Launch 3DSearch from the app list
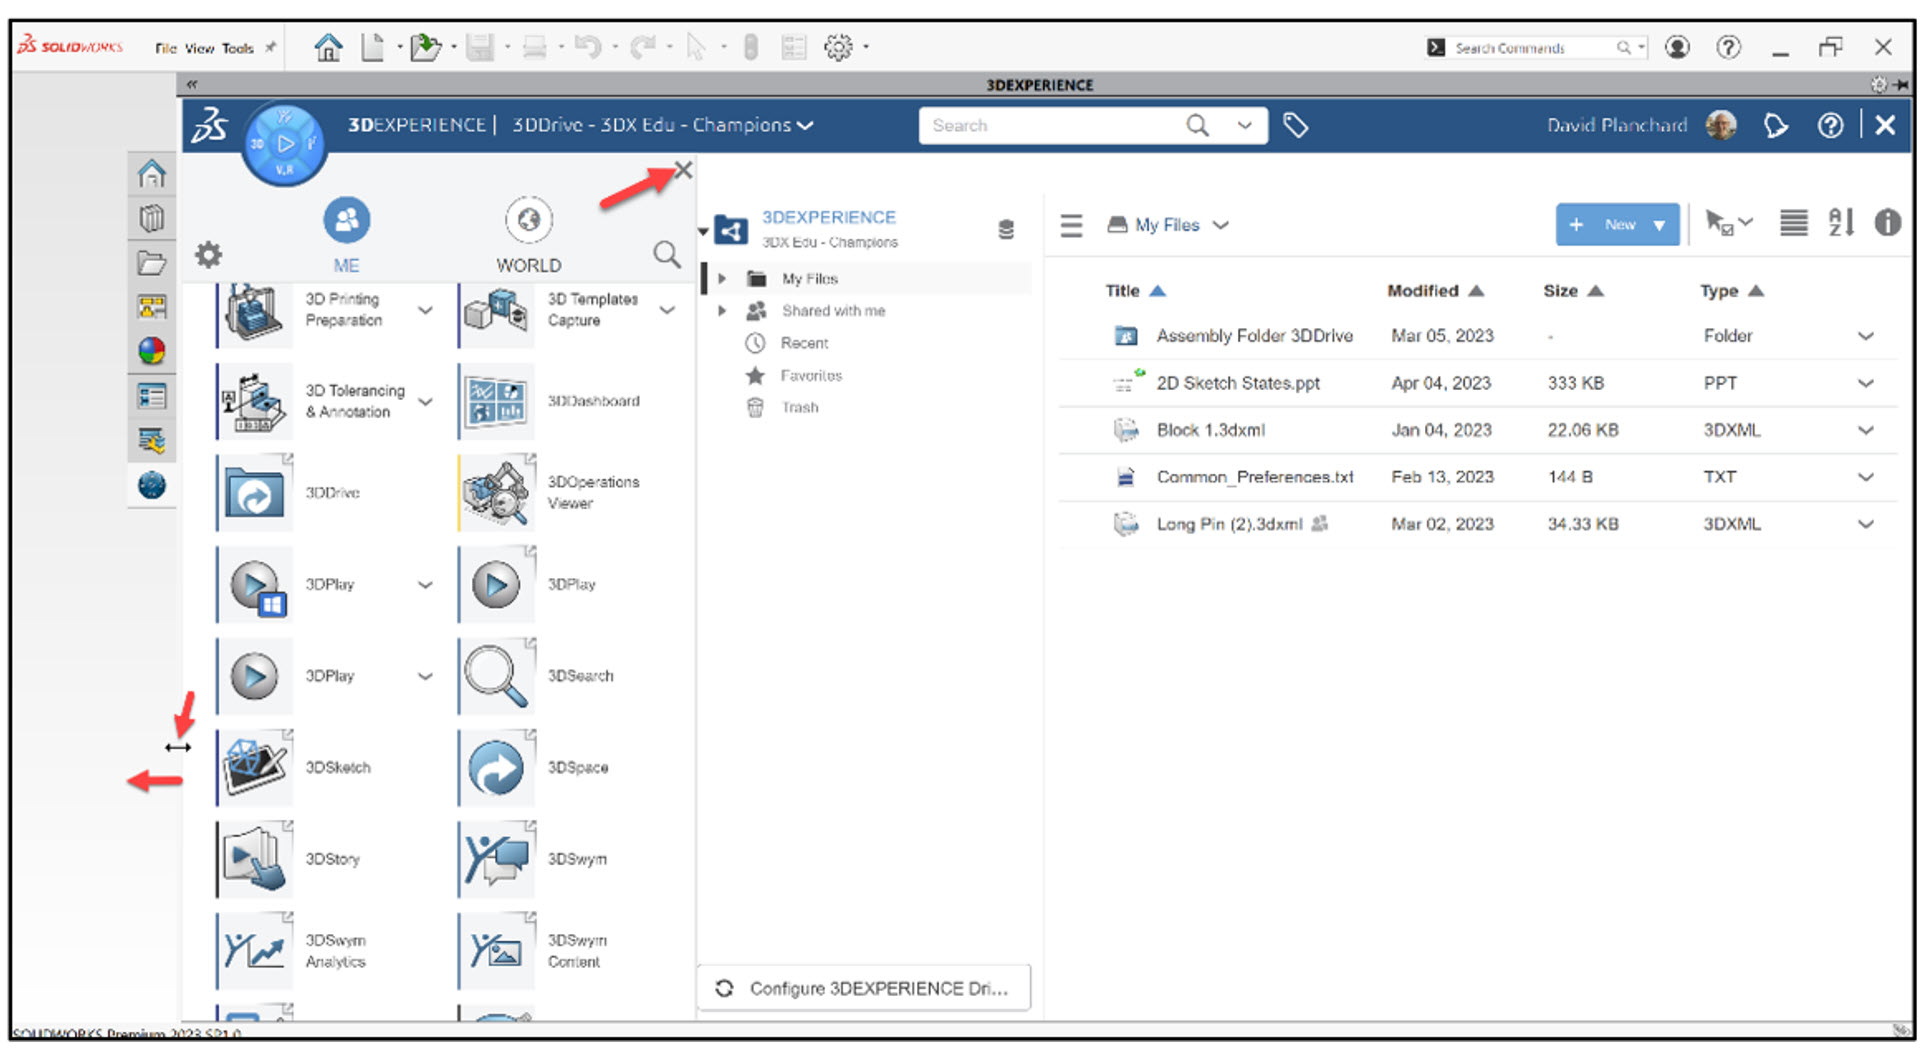The image size is (1929, 1048). point(497,676)
